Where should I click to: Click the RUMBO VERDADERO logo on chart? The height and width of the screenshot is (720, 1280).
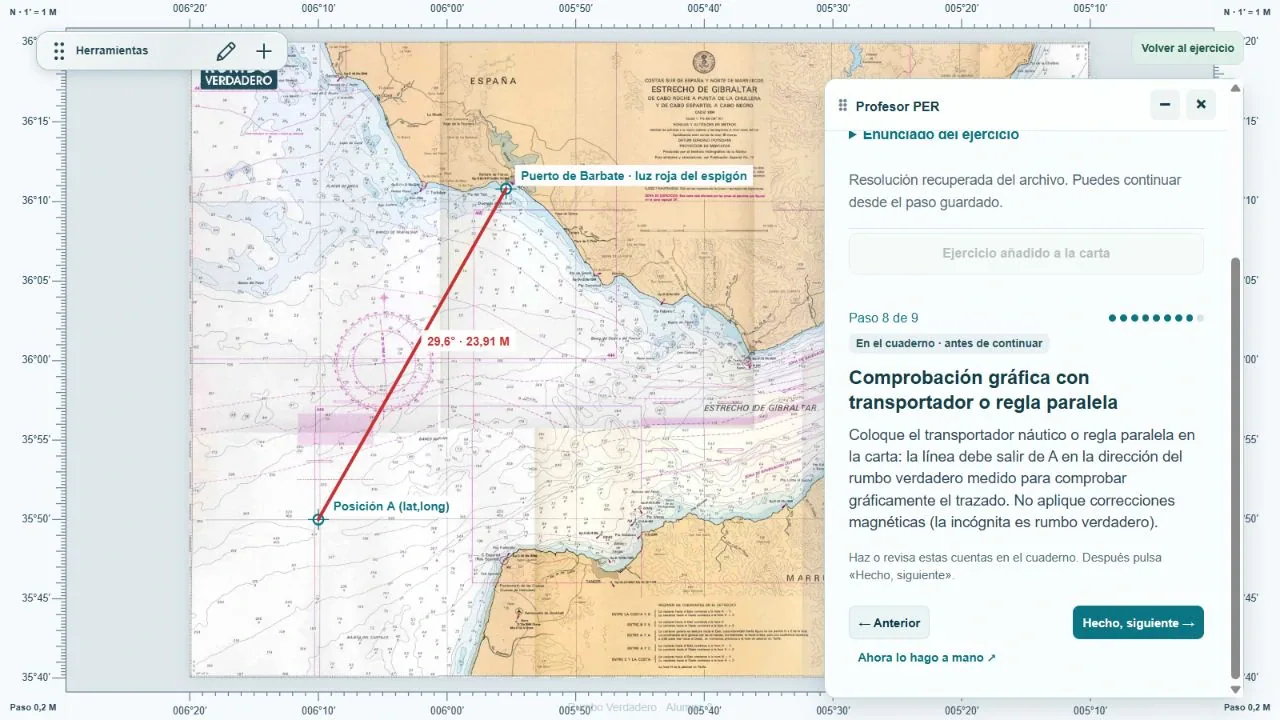[x=238, y=76]
